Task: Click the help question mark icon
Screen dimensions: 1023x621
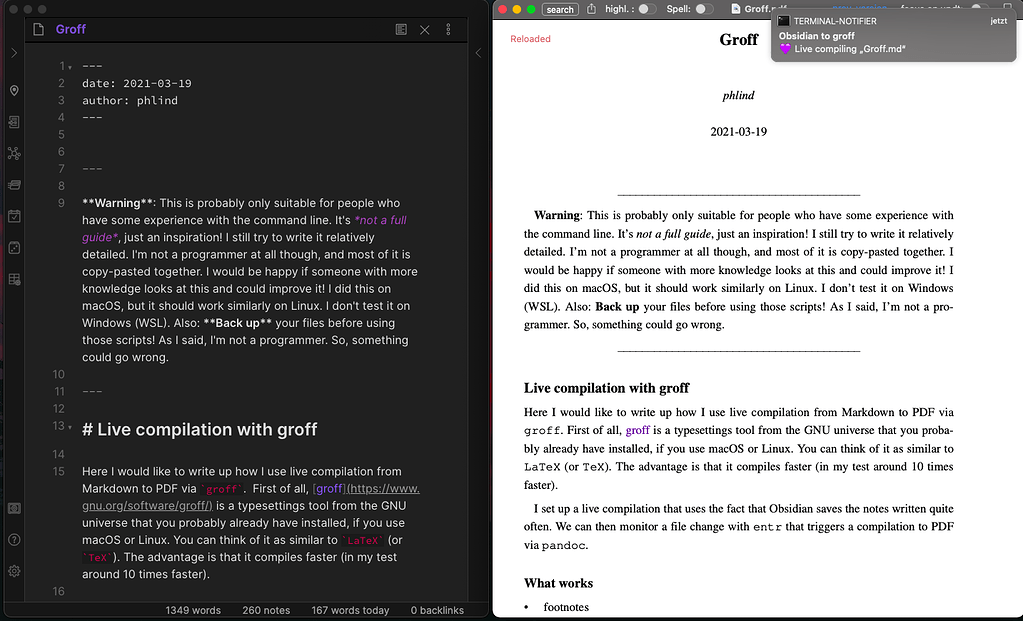Action: click(14, 540)
